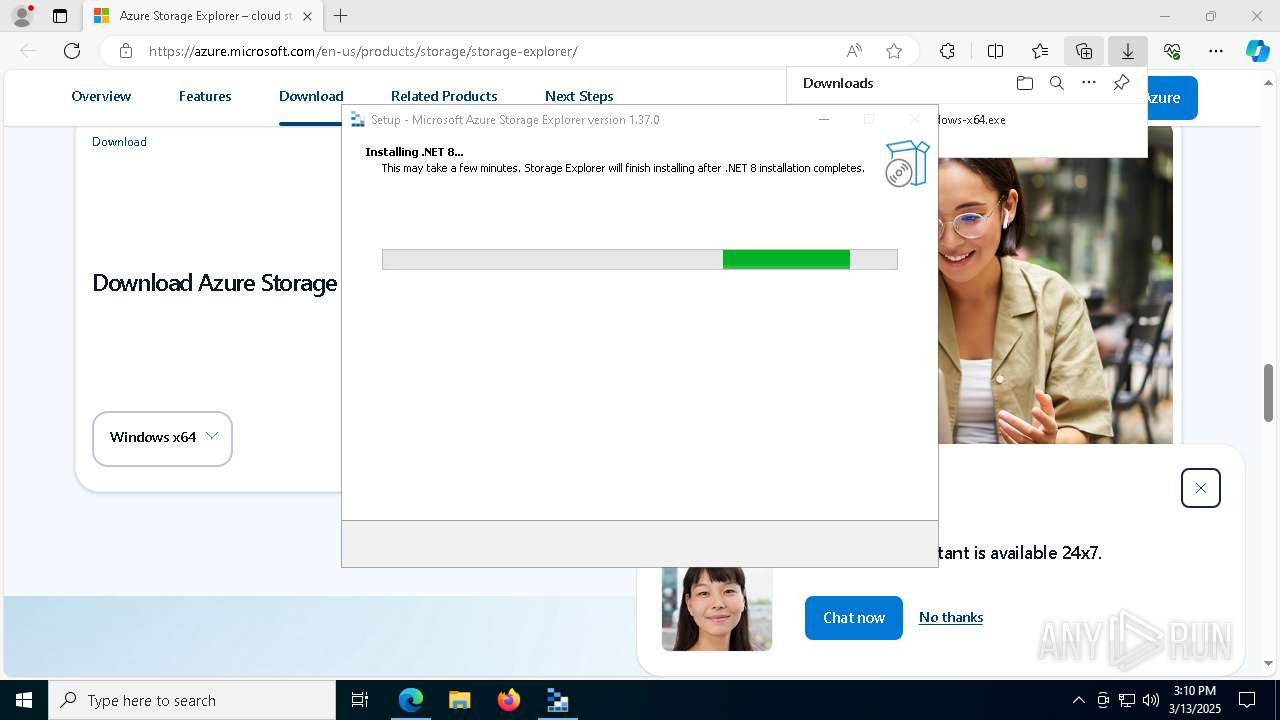The image size is (1280, 720).
Task: Open the Related Products tab
Action: coord(444,96)
